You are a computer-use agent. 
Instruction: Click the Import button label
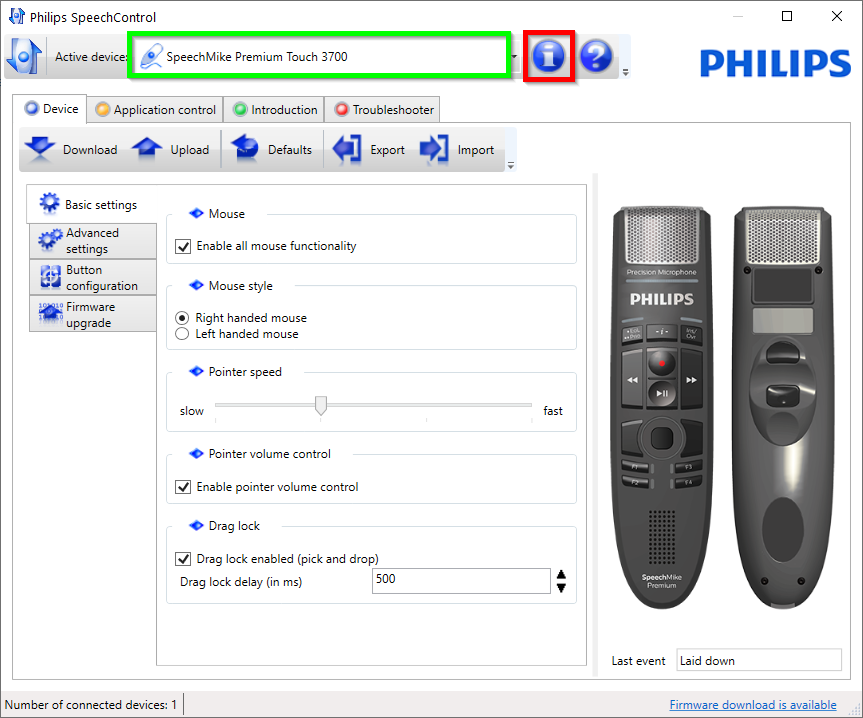pyautogui.click(x=476, y=150)
